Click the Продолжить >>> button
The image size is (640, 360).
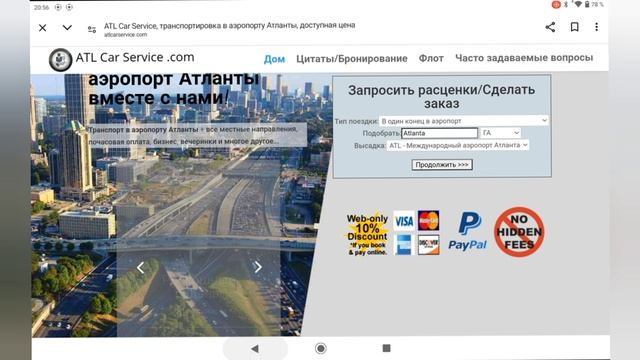[x=442, y=164]
